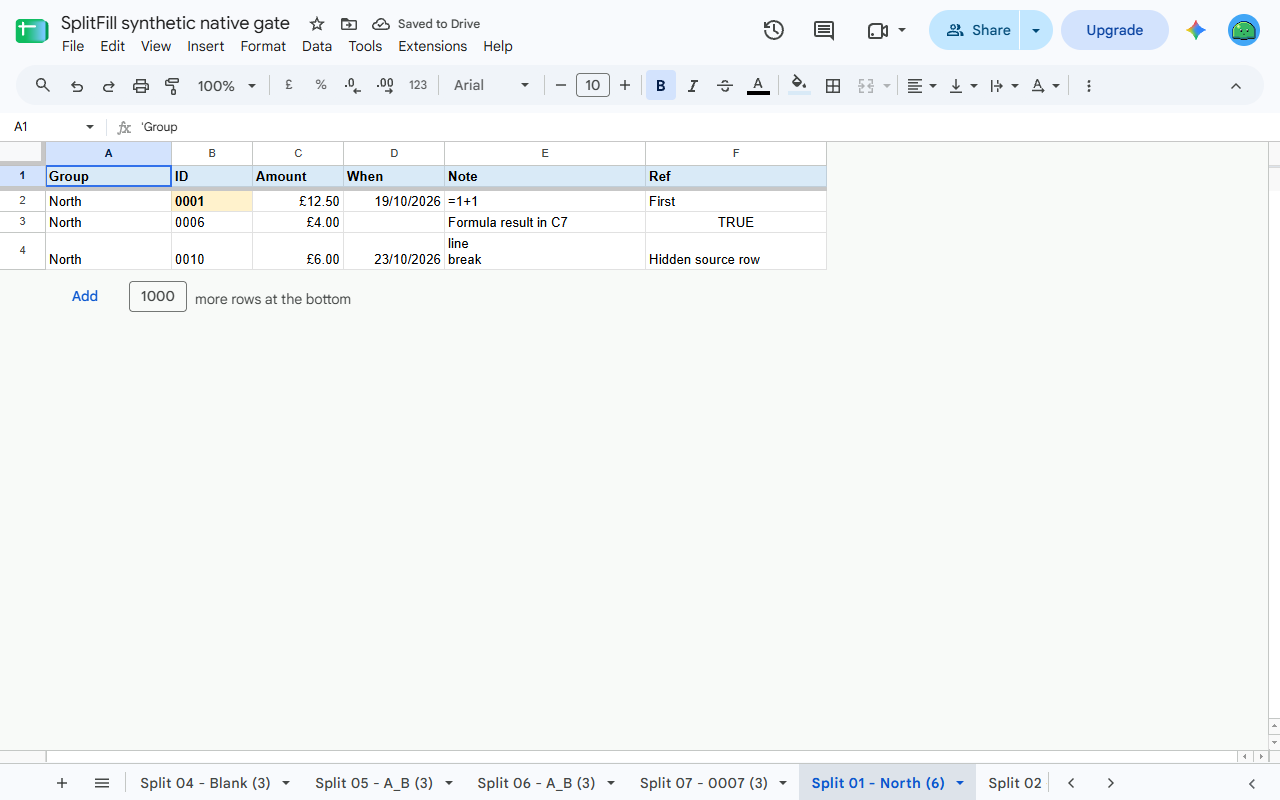Open the comments panel icon
Viewport: 1280px width, 800px height.
point(824,30)
